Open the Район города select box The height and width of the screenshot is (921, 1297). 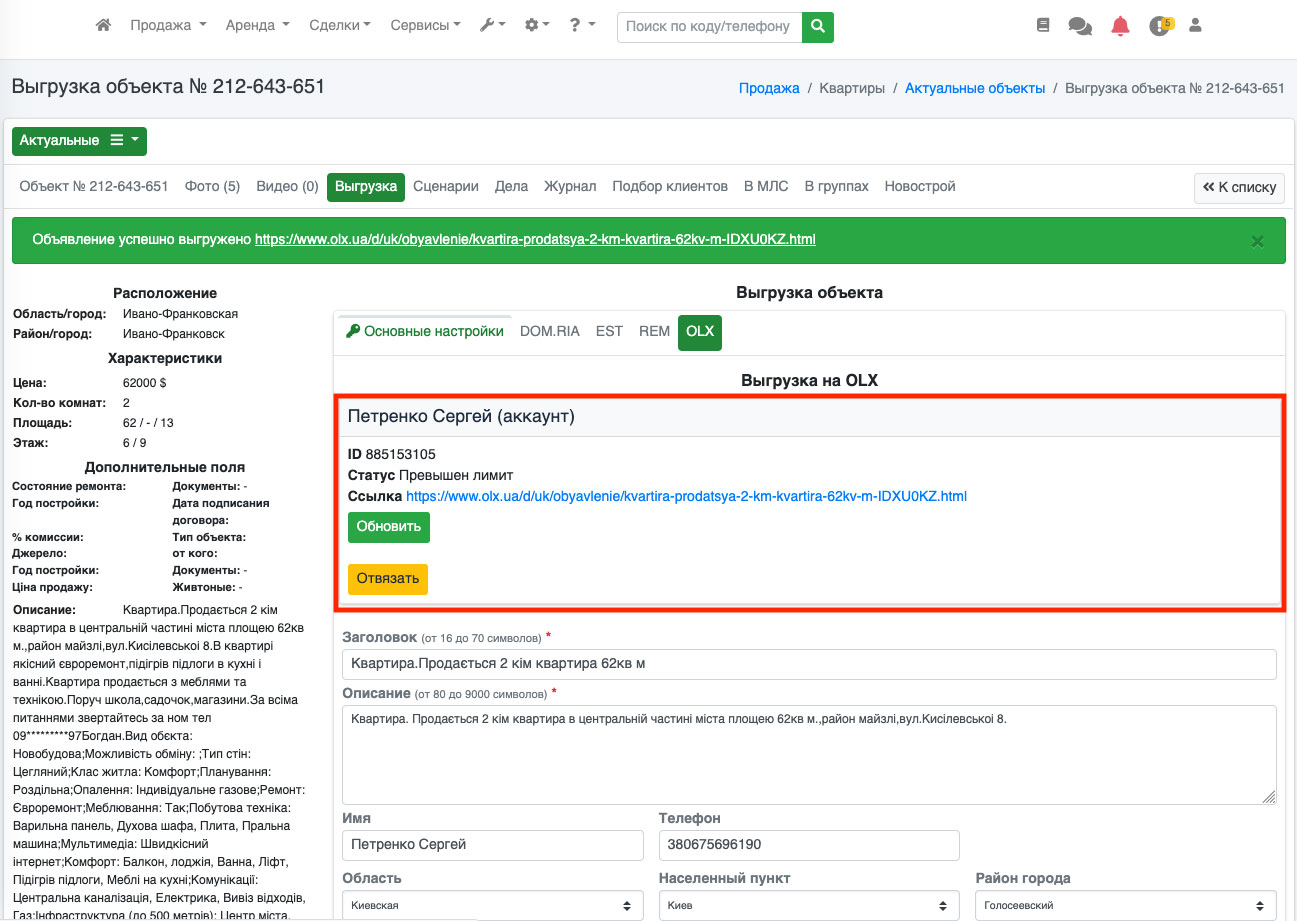1125,905
